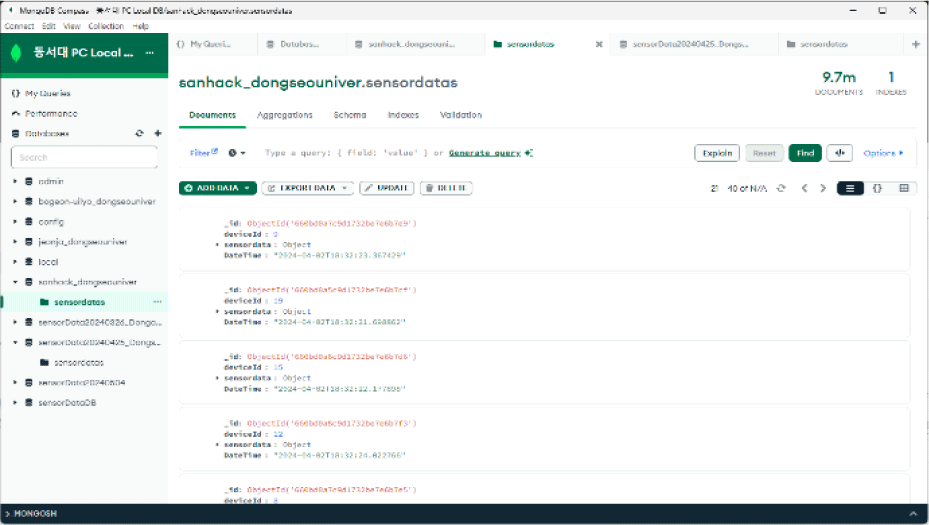Open the Connect menu
Image resolution: width=929 pixels, height=525 pixels.
pos(20,26)
